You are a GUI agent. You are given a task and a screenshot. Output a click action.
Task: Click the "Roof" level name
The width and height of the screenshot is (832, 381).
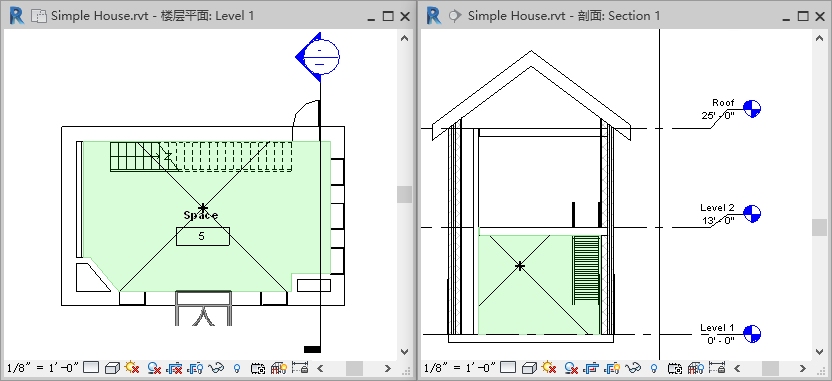point(723,103)
